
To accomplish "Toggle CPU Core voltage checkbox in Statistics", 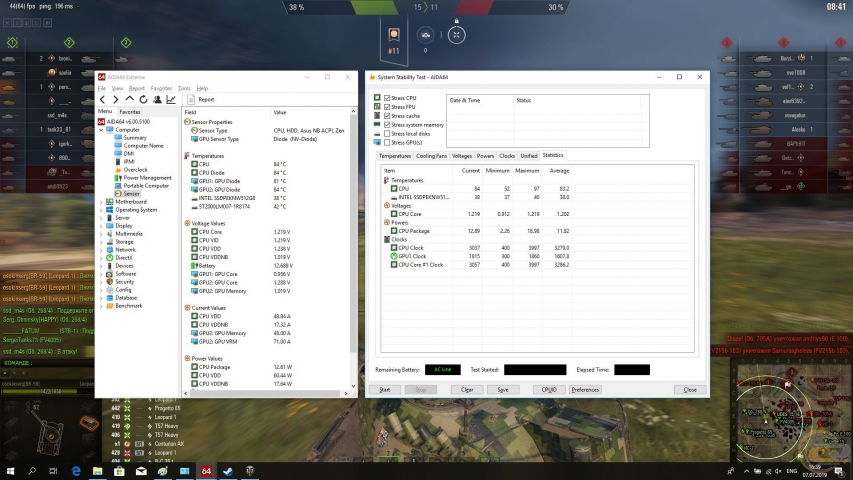I will click(x=394, y=214).
